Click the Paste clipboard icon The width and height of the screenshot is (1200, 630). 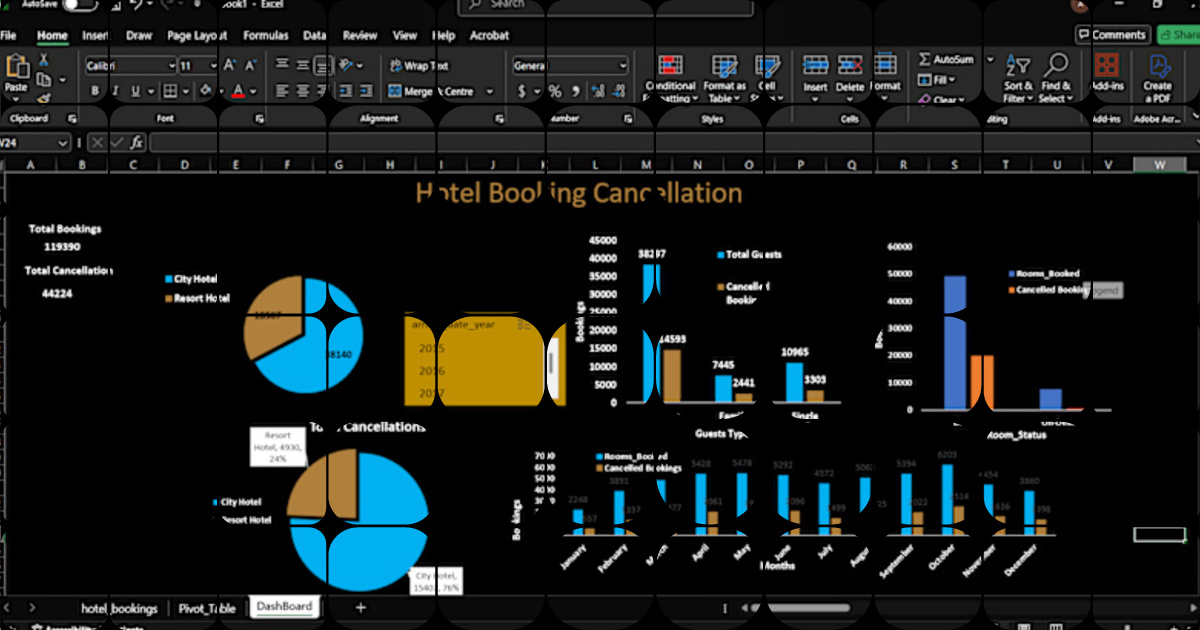click(17, 67)
